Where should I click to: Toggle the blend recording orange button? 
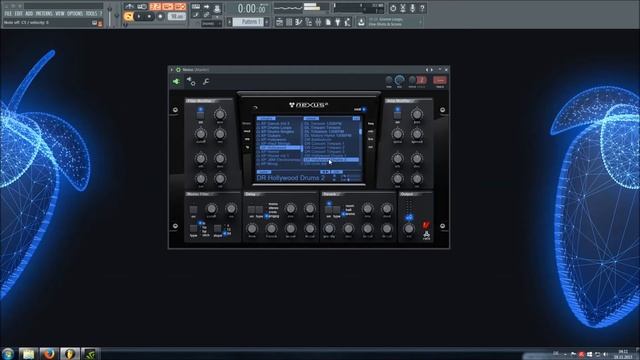(x=167, y=7)
